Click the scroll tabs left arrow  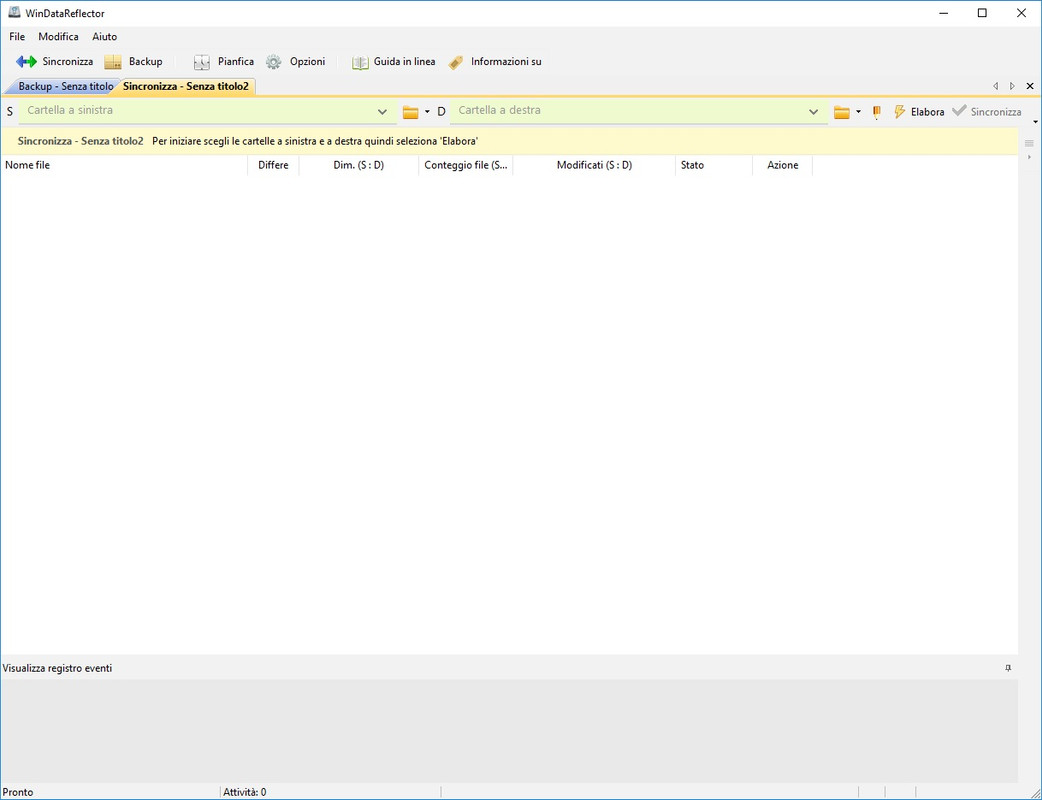995,86
